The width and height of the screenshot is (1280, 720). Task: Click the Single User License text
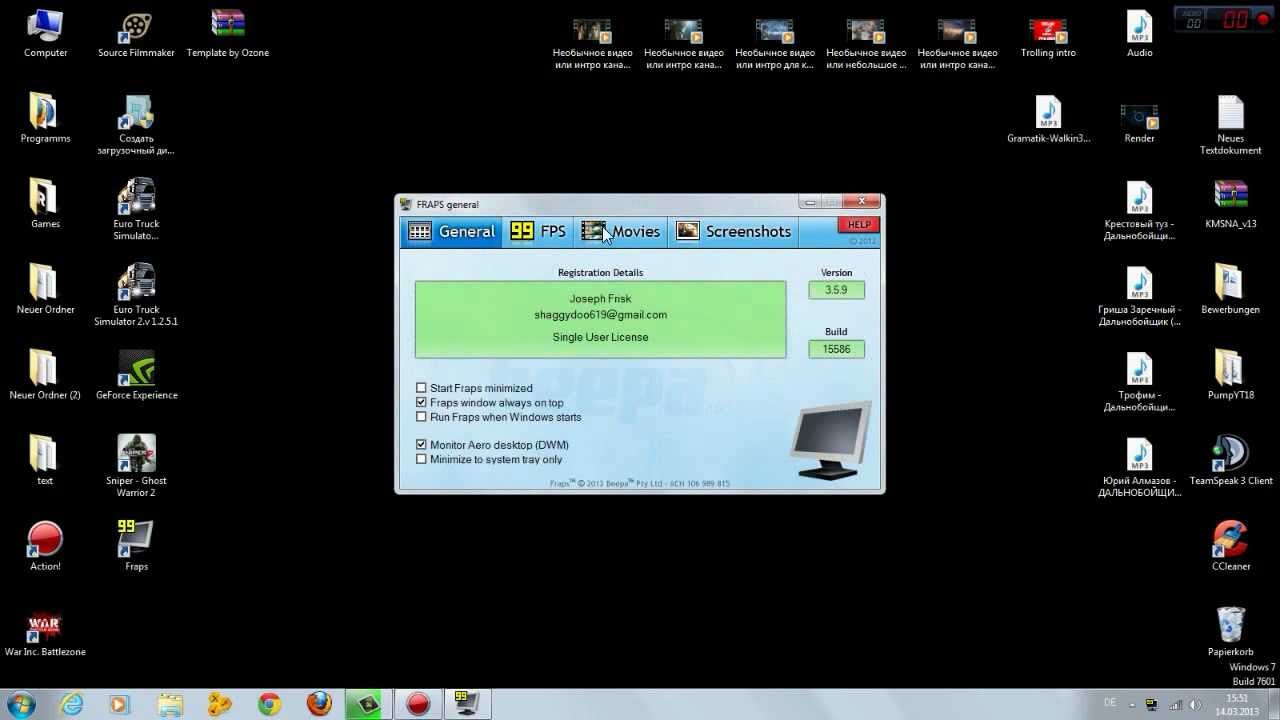click(x=600, y=337)
